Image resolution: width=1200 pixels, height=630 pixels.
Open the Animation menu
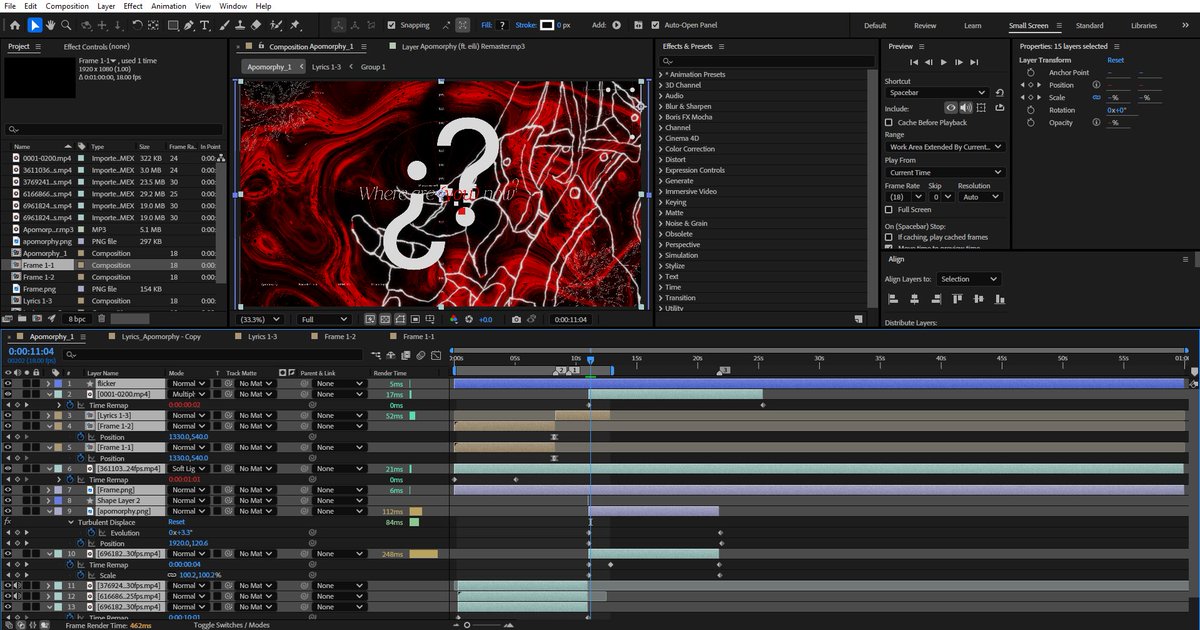pos(168,6)
